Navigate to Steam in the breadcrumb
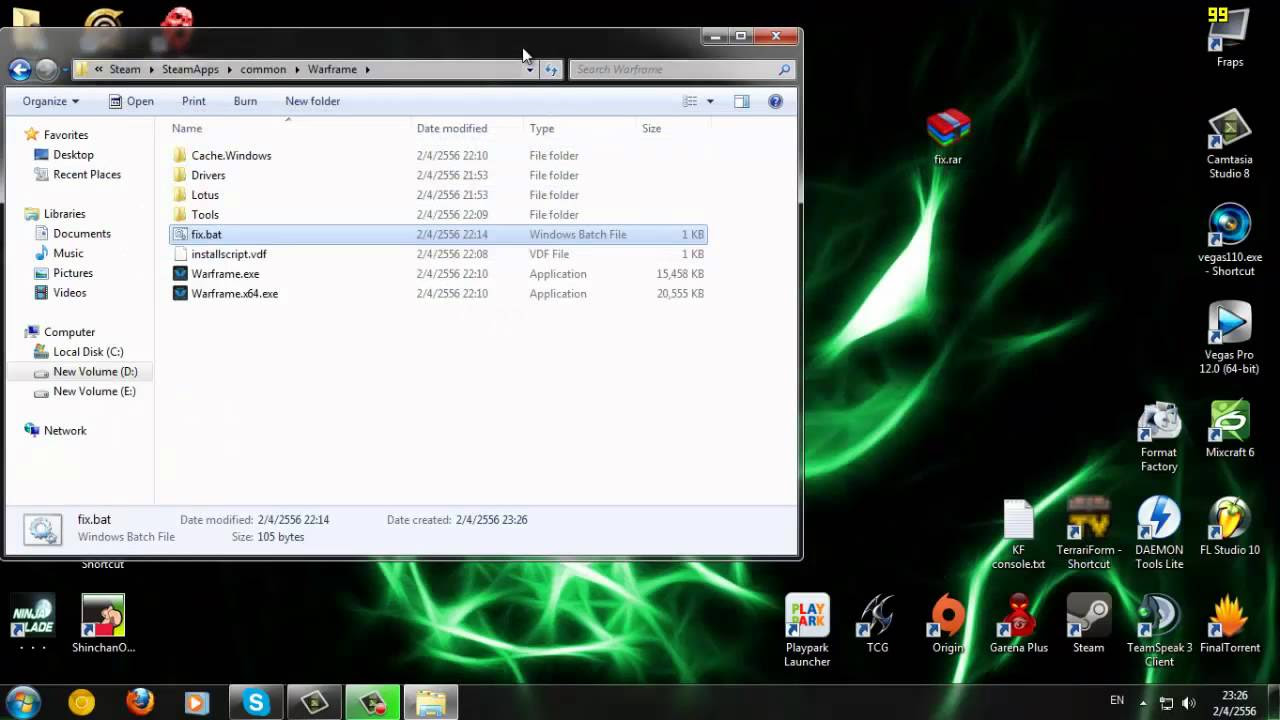The height and width of the screenshot is (720, 1280). coord(125,69)
